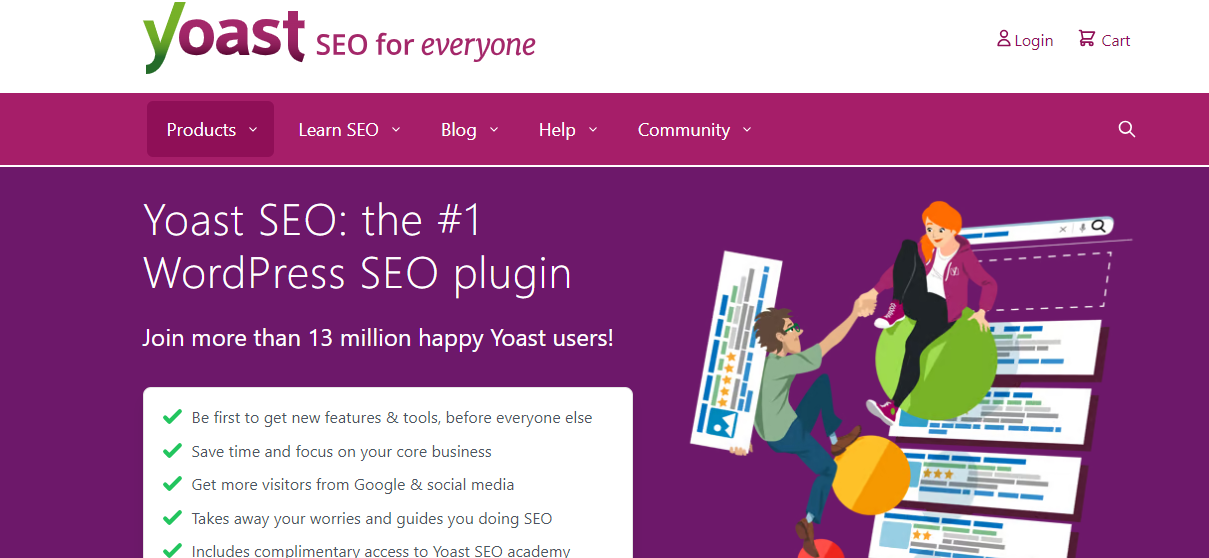Click 'Join more than 13 million happy Yoast users!' text
Viewport: 1209px width, 558px height.
pos(378,338)
